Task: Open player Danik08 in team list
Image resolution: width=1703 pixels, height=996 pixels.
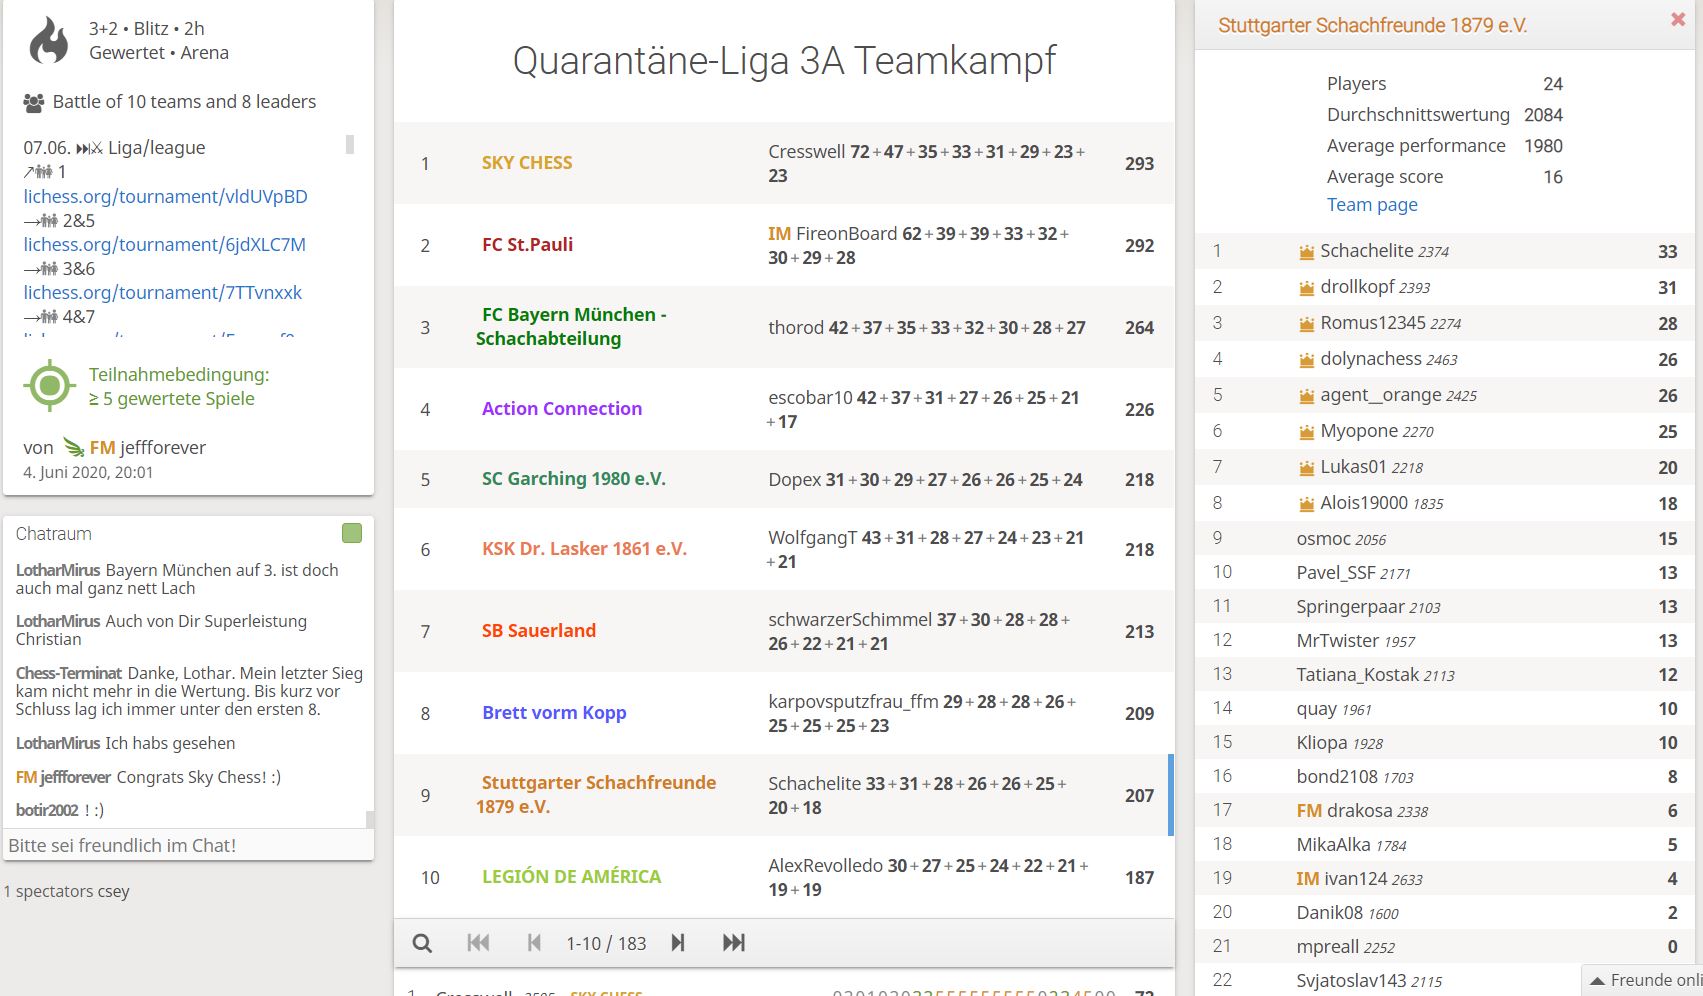Action: point(1347,913)
